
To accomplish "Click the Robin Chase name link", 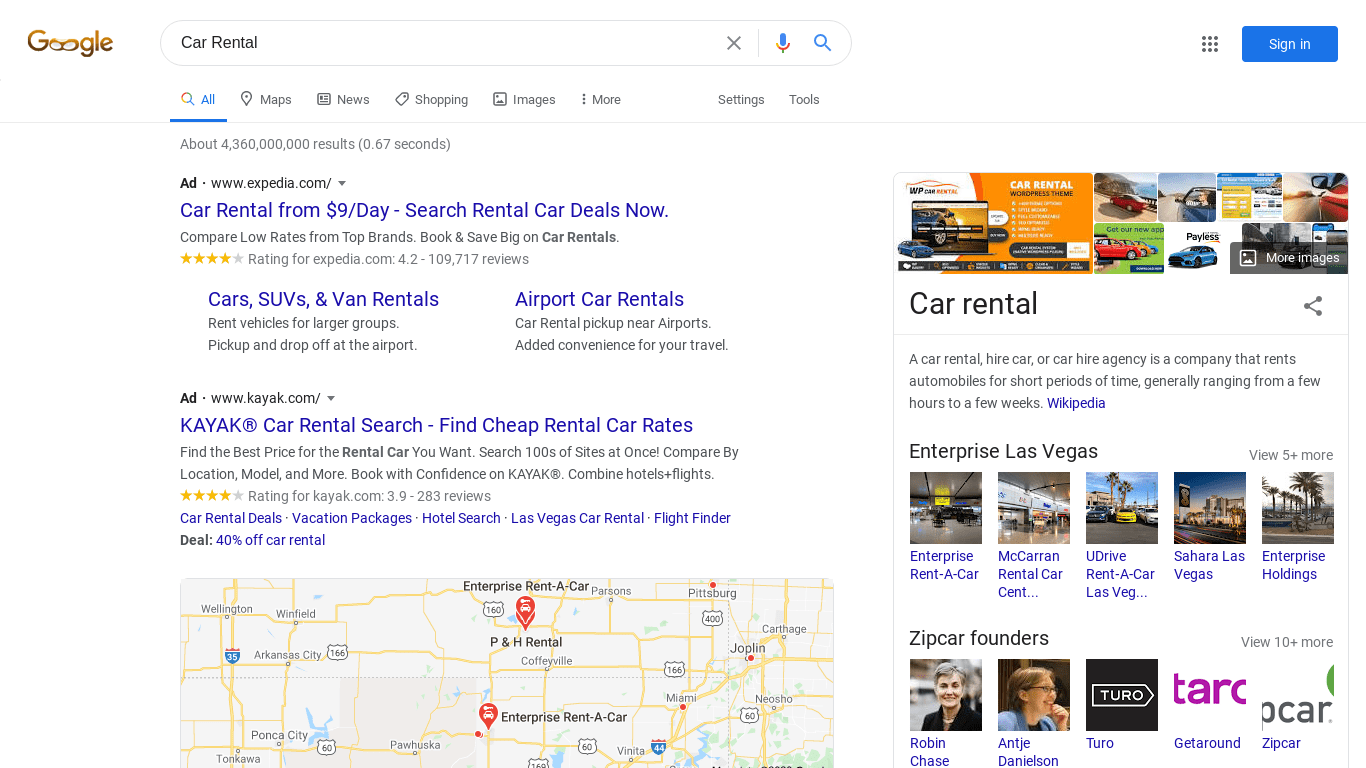I will point(929,752).
